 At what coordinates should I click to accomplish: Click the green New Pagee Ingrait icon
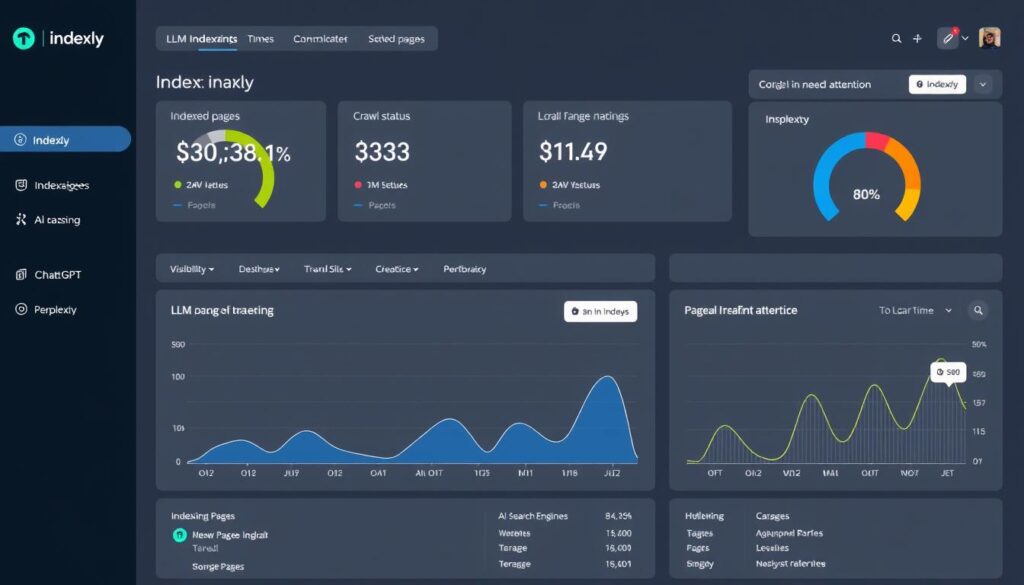pos(179,535)
